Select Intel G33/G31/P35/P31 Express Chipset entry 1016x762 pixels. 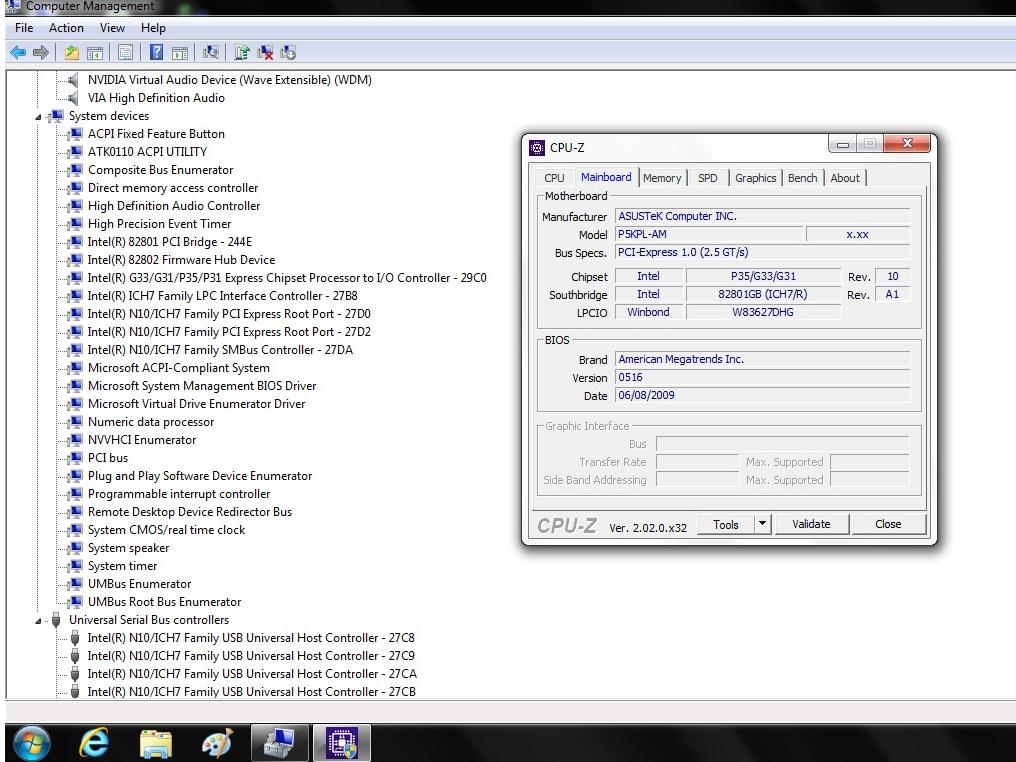tap(287, 278)
